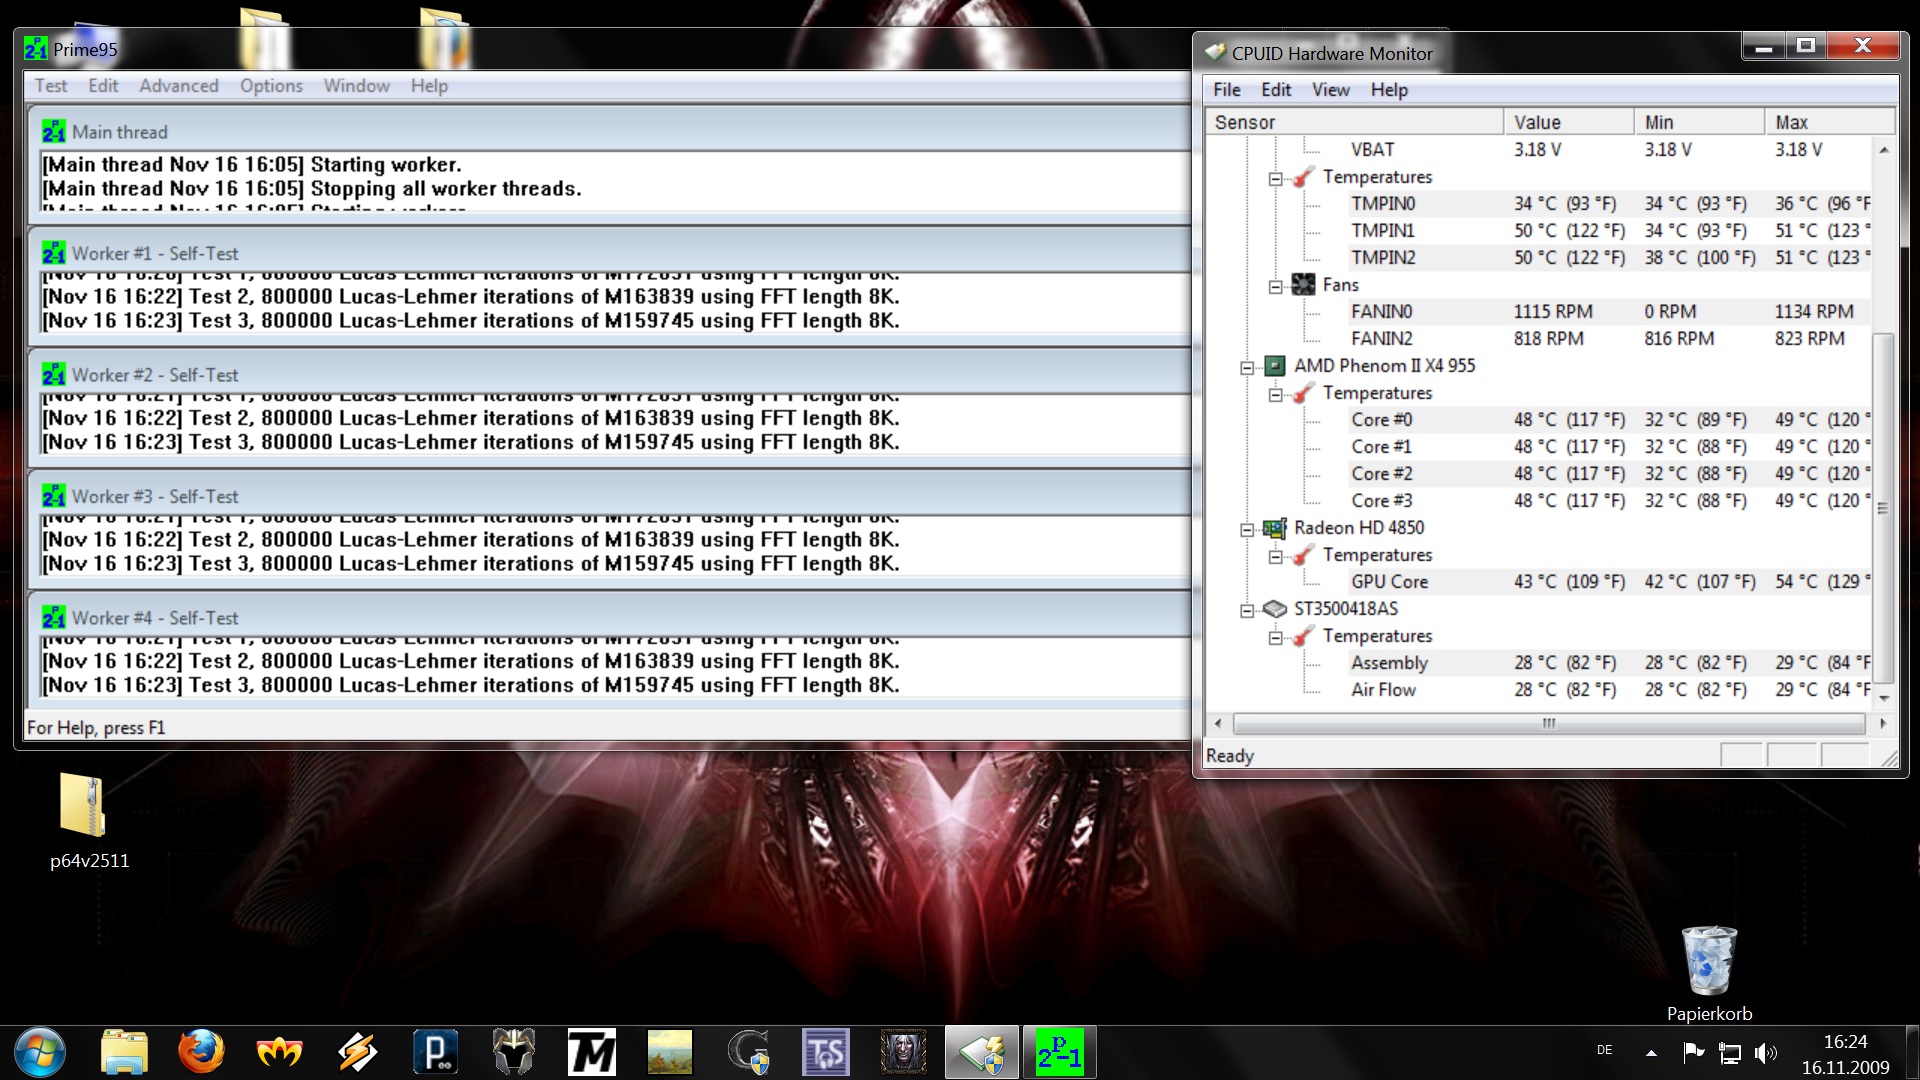Click the network tray icon
The image size is (1920, 1080).
tap(1730, 1053)
